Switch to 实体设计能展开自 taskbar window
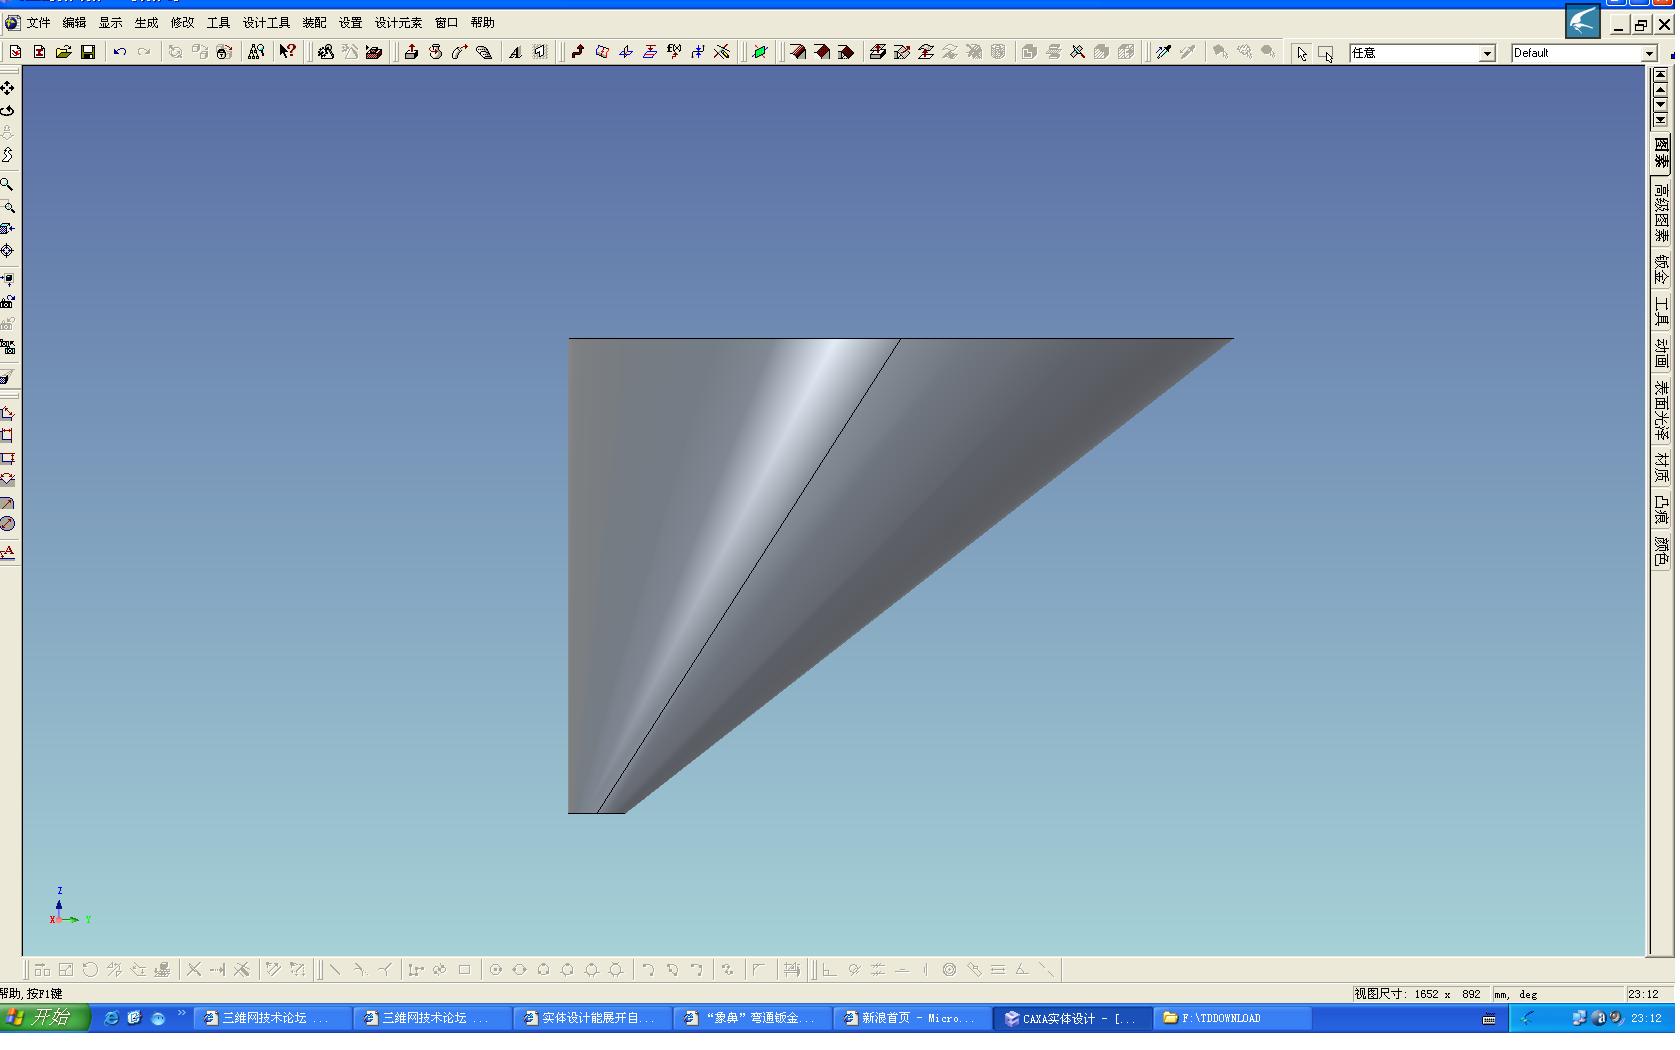The image size is (1680, 1050). pos(592,1018)
